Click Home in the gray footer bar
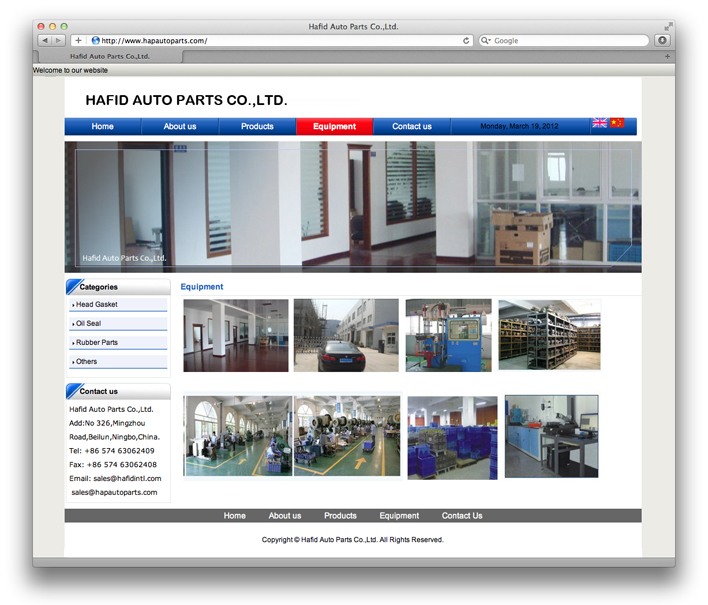The image size is (708, 605). pyautogui.click(x=235, y=516)
